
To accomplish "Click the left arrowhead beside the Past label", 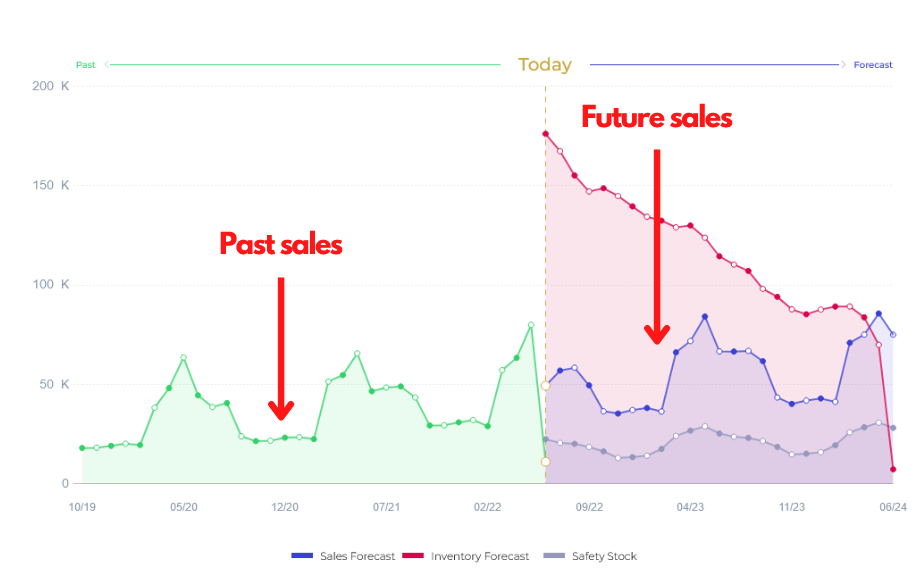I will pyautogui.click(x=107, y=65).
